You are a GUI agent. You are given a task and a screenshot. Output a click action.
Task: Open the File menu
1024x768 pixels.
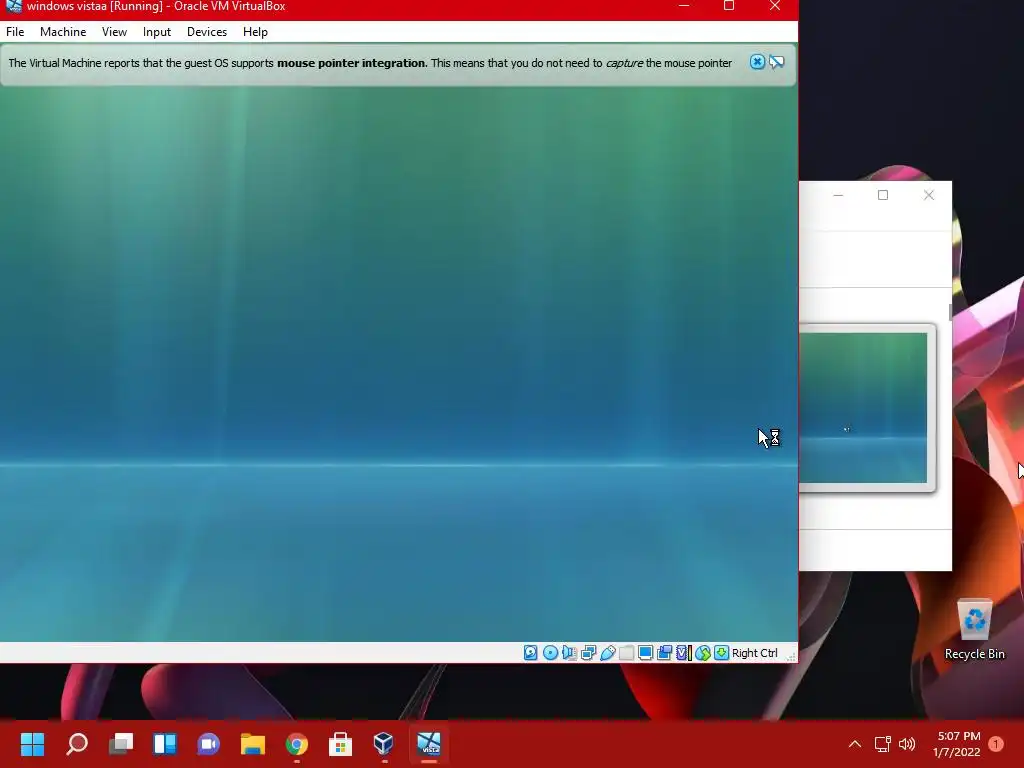[x=15, y=32]
